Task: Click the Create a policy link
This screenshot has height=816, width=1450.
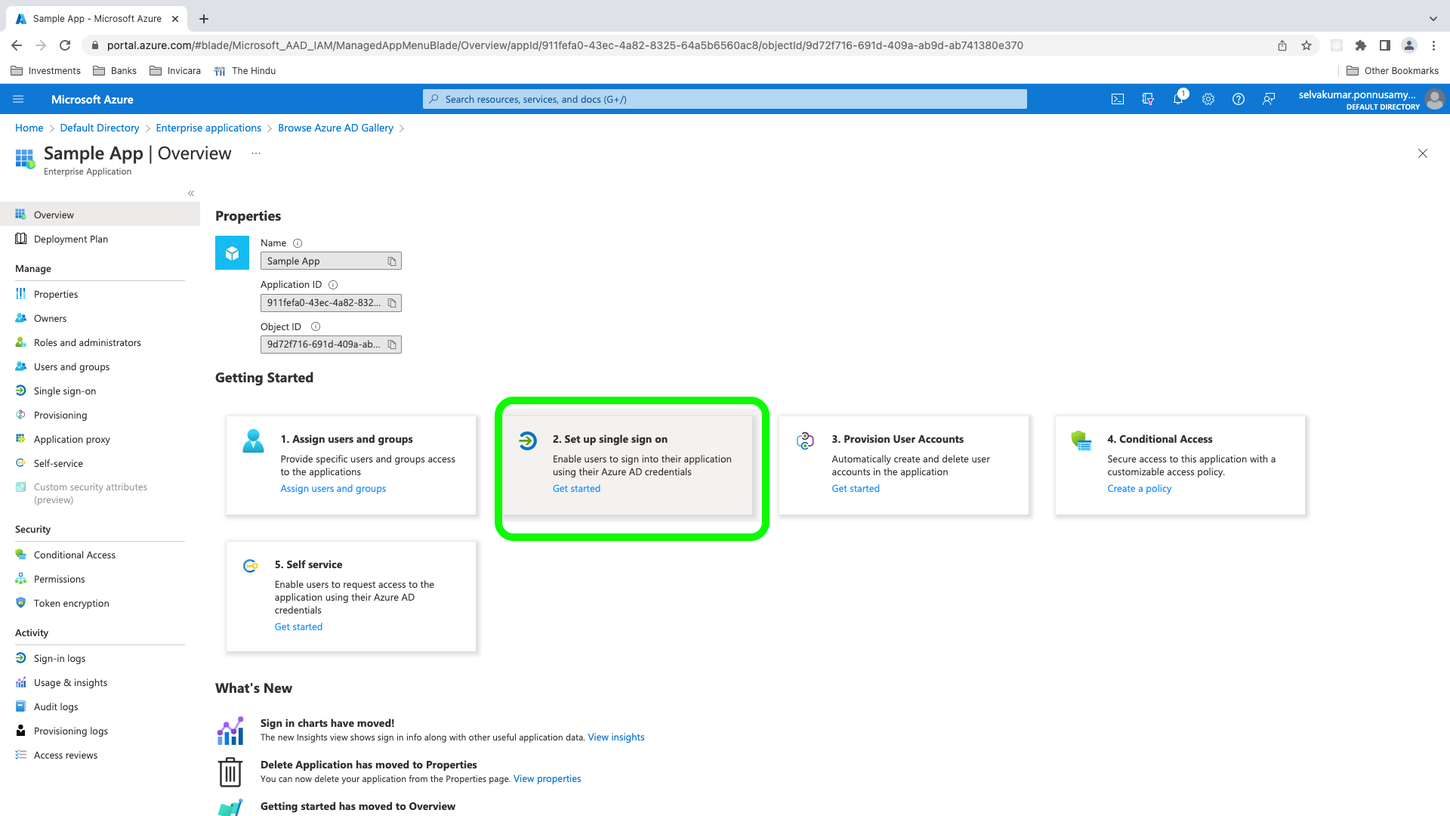Action: (1139, 489)
